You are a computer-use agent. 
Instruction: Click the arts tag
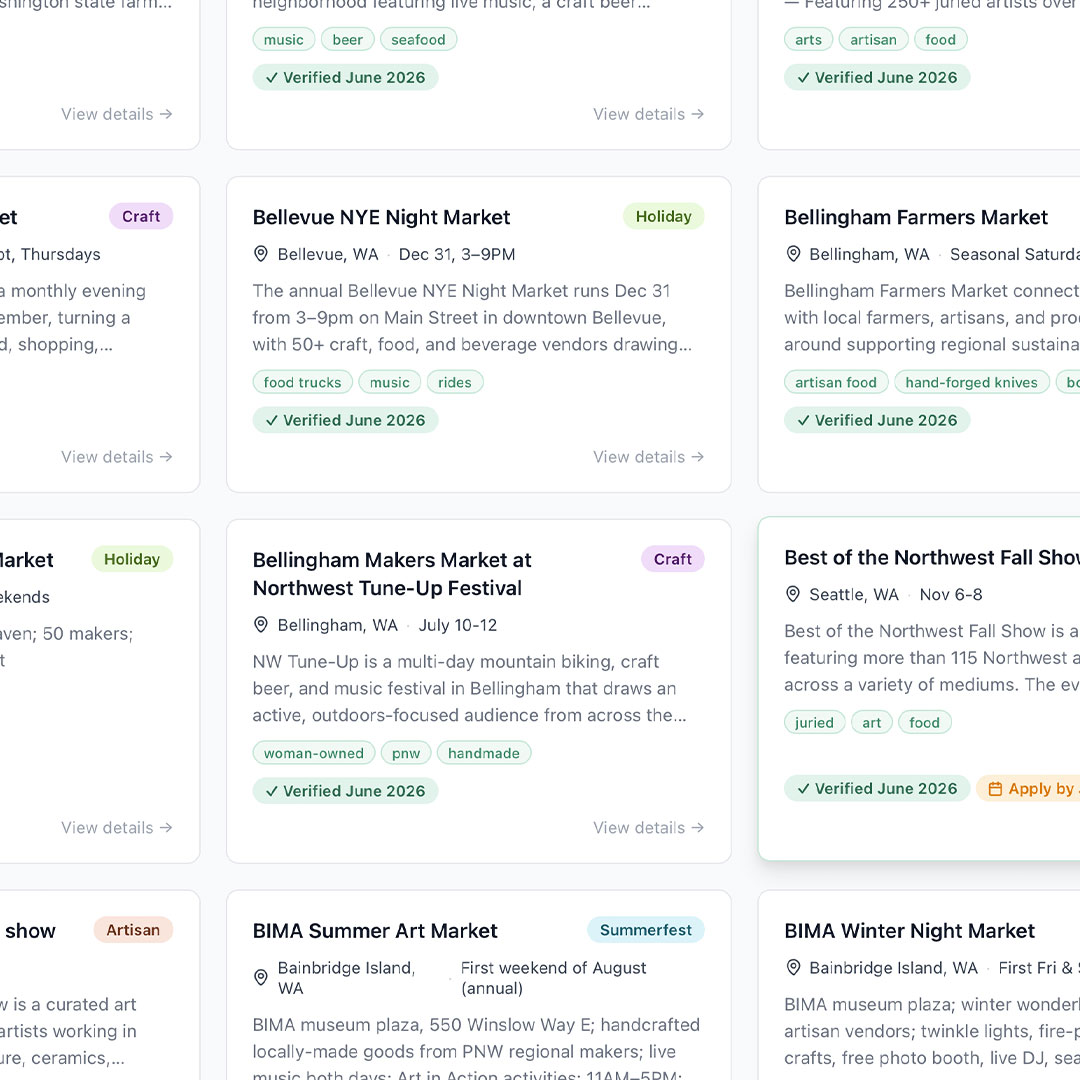808,39
